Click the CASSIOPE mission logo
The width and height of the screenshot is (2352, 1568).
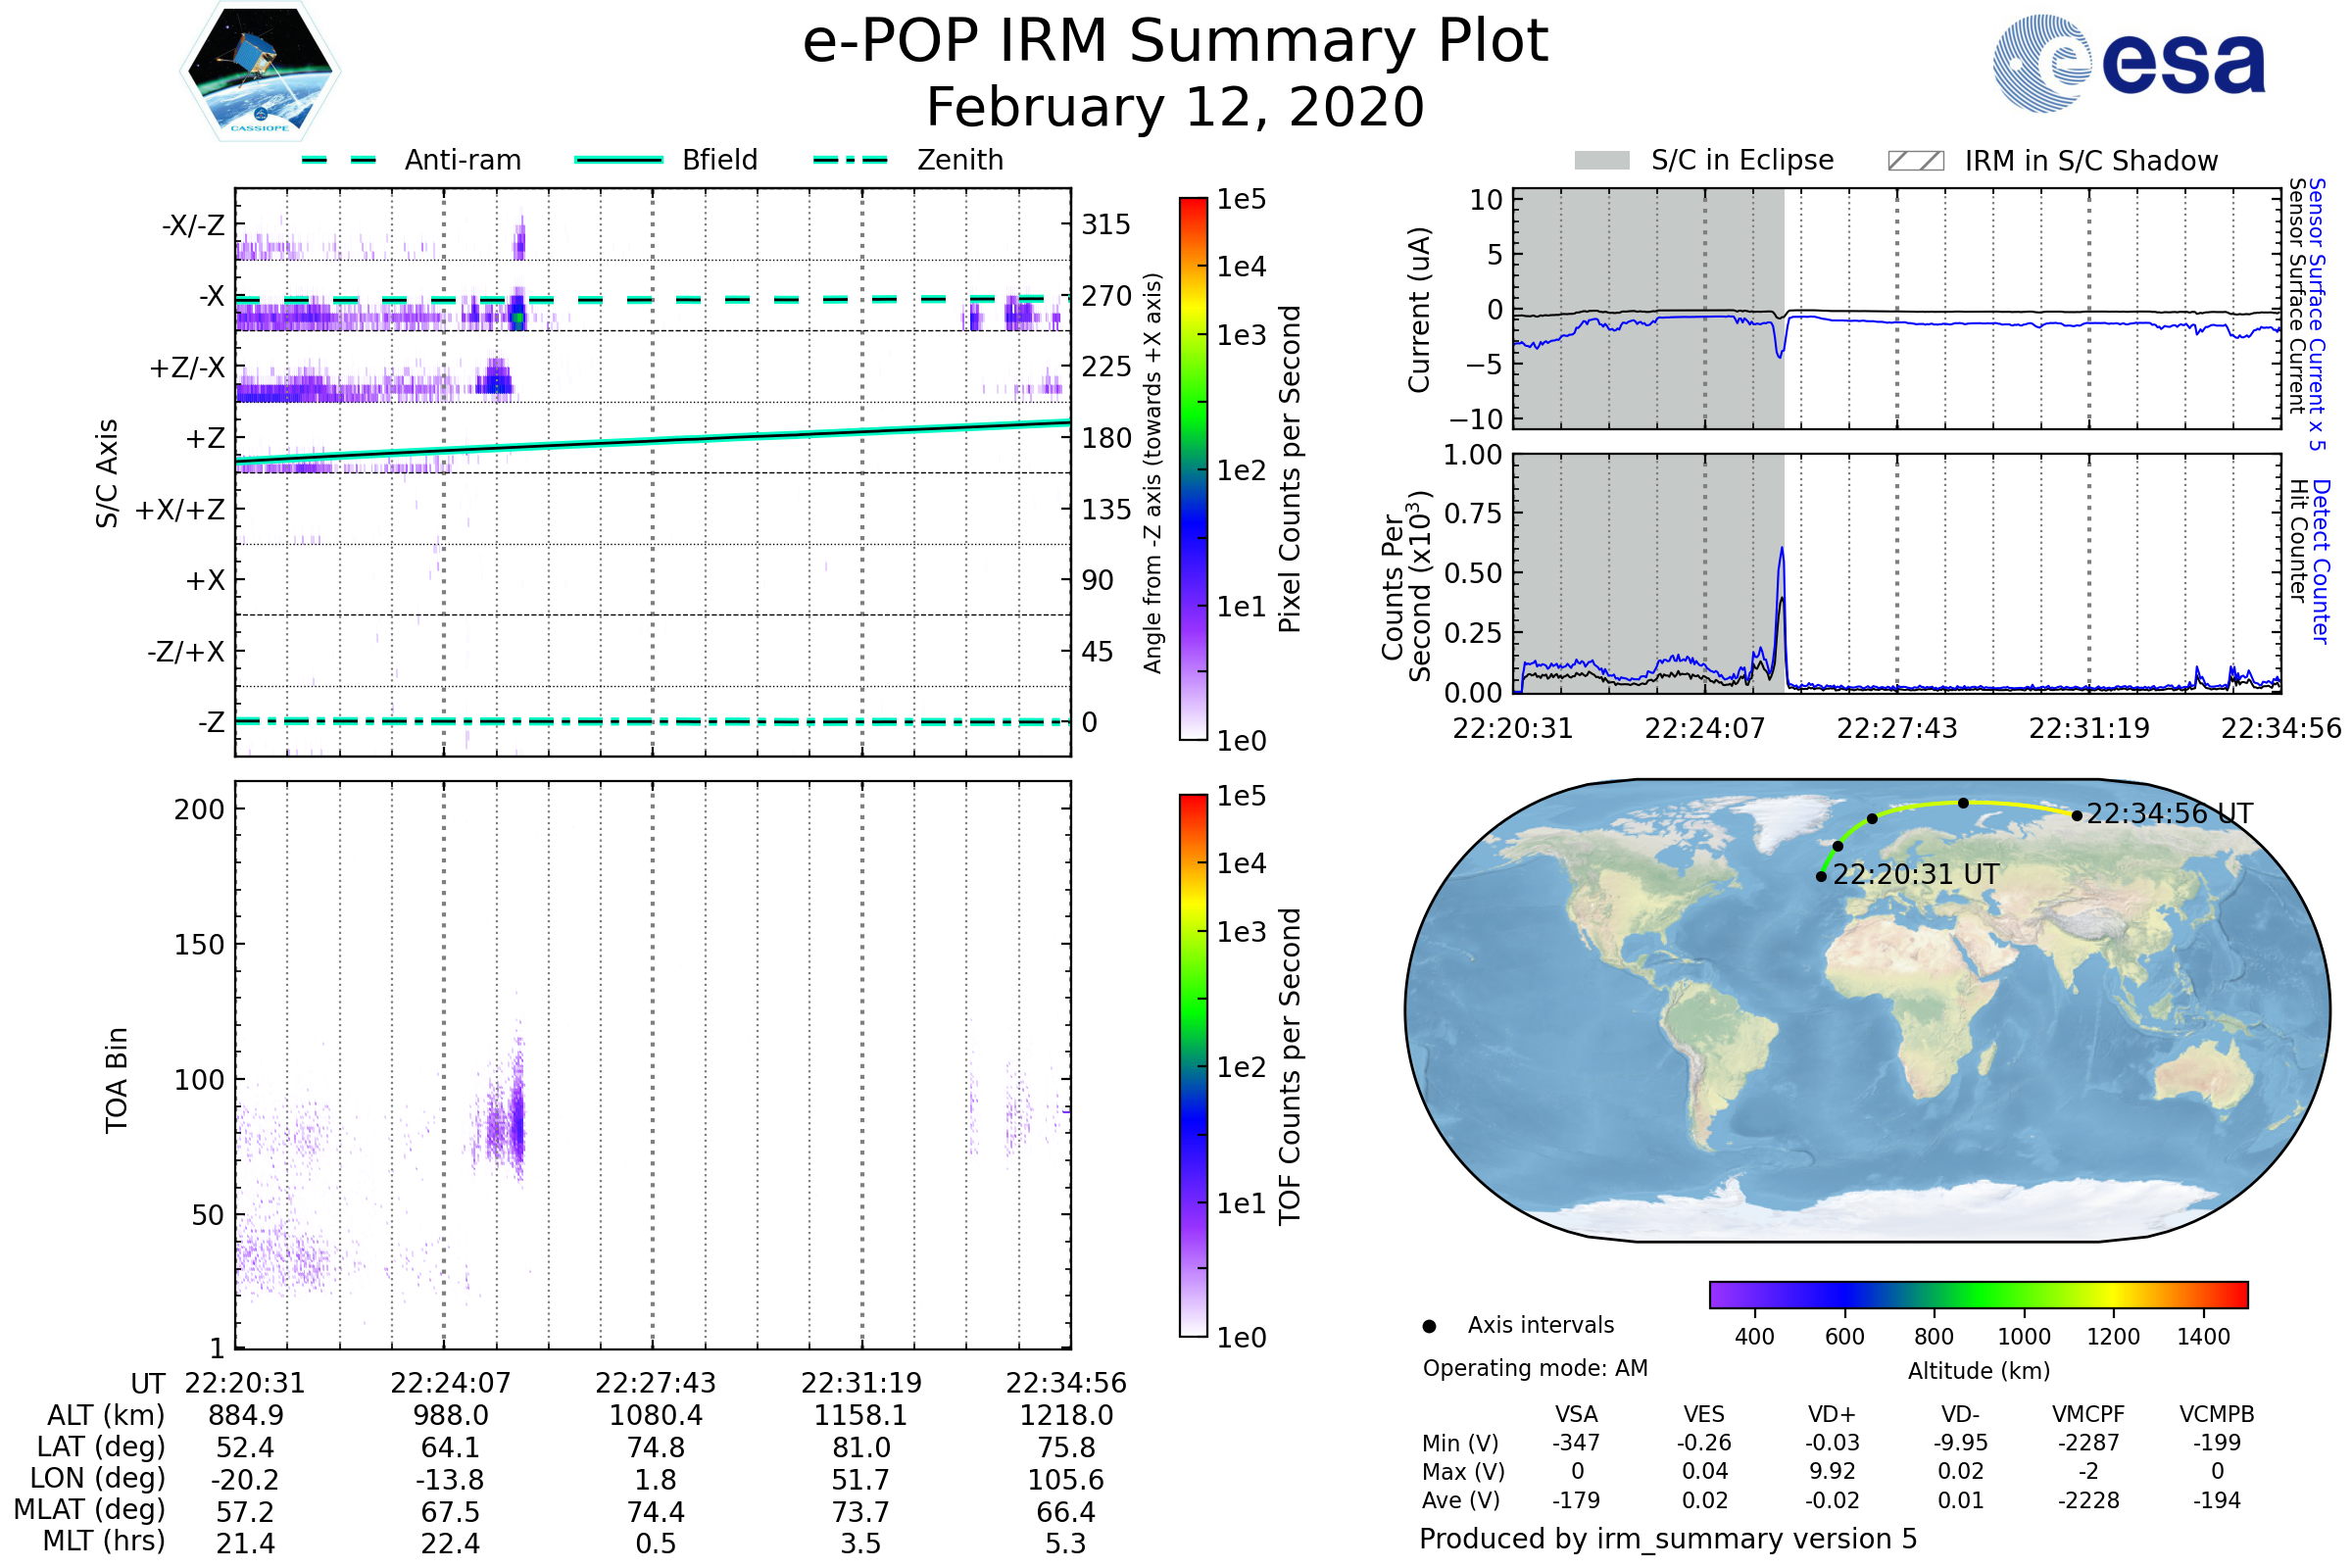tap(260, 72)
